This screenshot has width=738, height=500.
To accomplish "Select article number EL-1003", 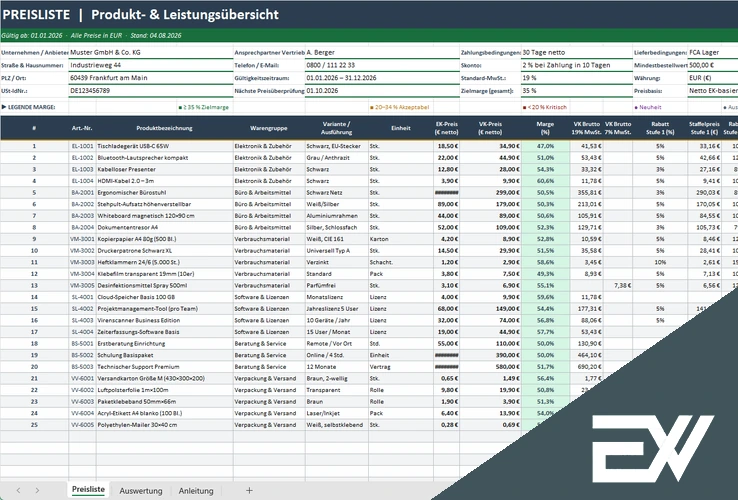I will tap(82, 169).
